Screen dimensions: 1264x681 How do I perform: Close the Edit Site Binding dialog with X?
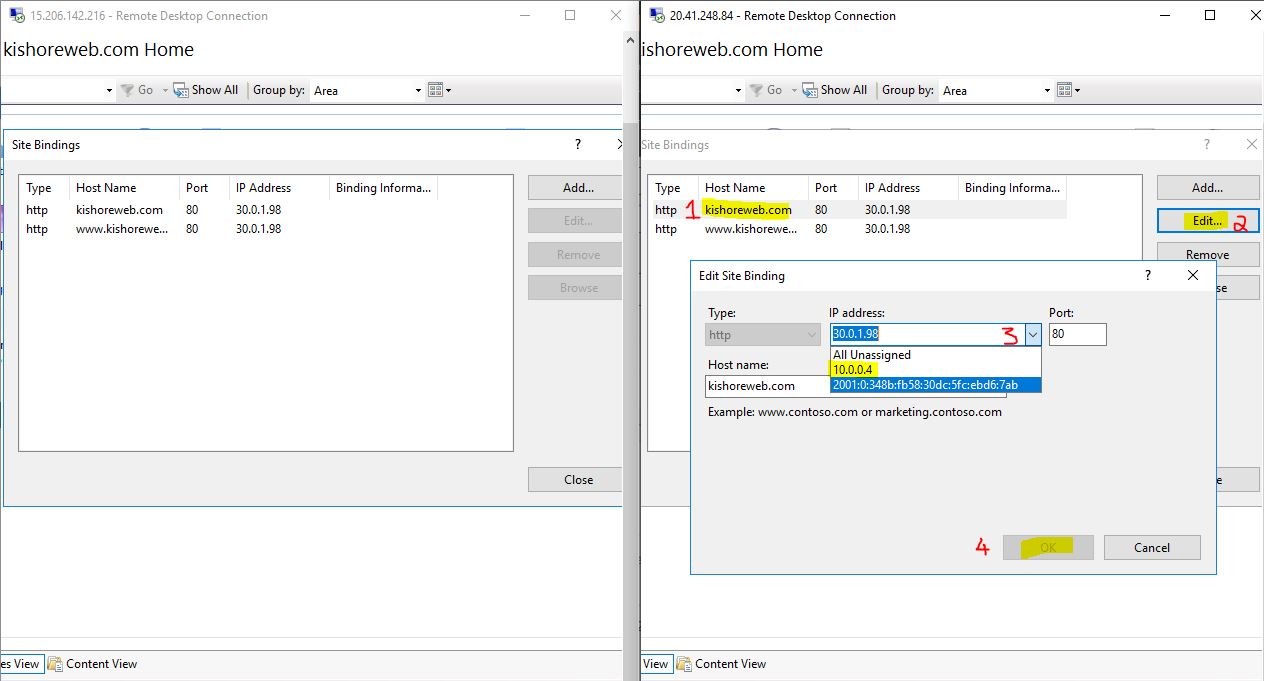tap(1193, 275)
